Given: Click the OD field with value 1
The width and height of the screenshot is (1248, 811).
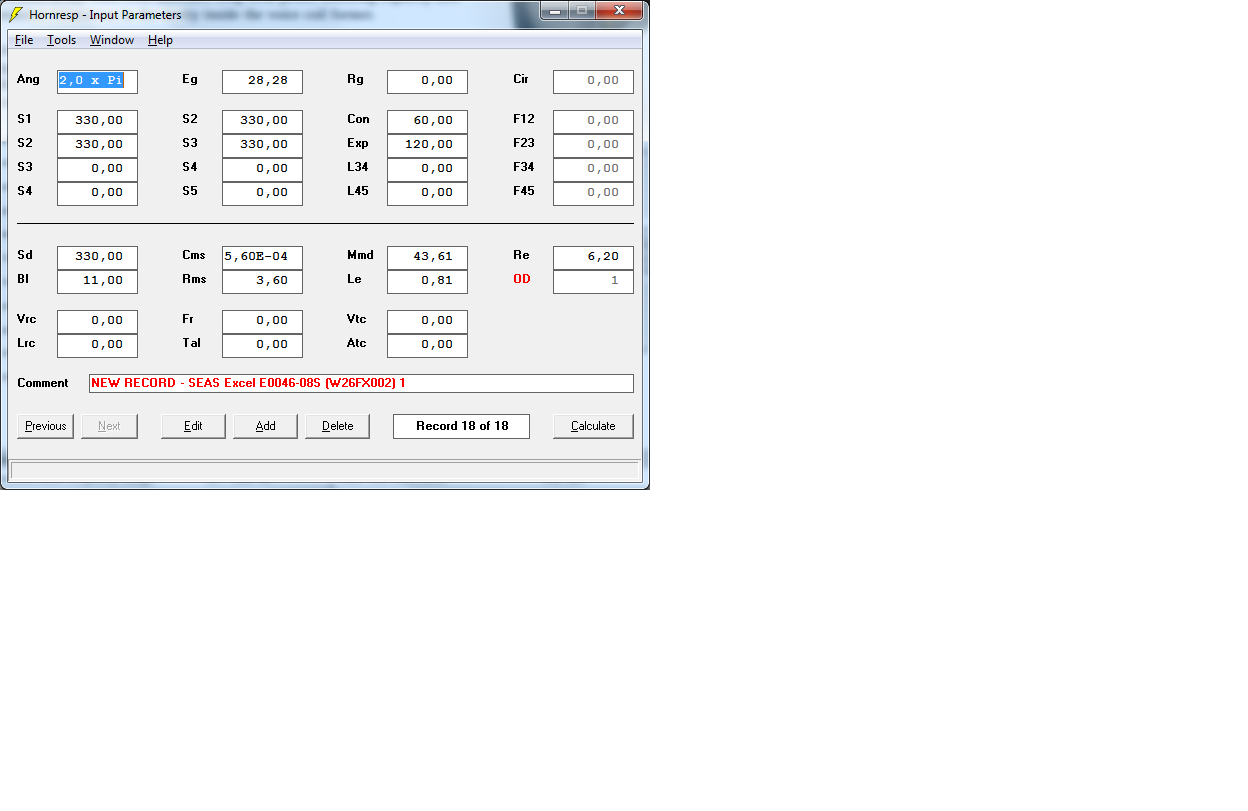Looking at the screenshot, I should point(593,281).
